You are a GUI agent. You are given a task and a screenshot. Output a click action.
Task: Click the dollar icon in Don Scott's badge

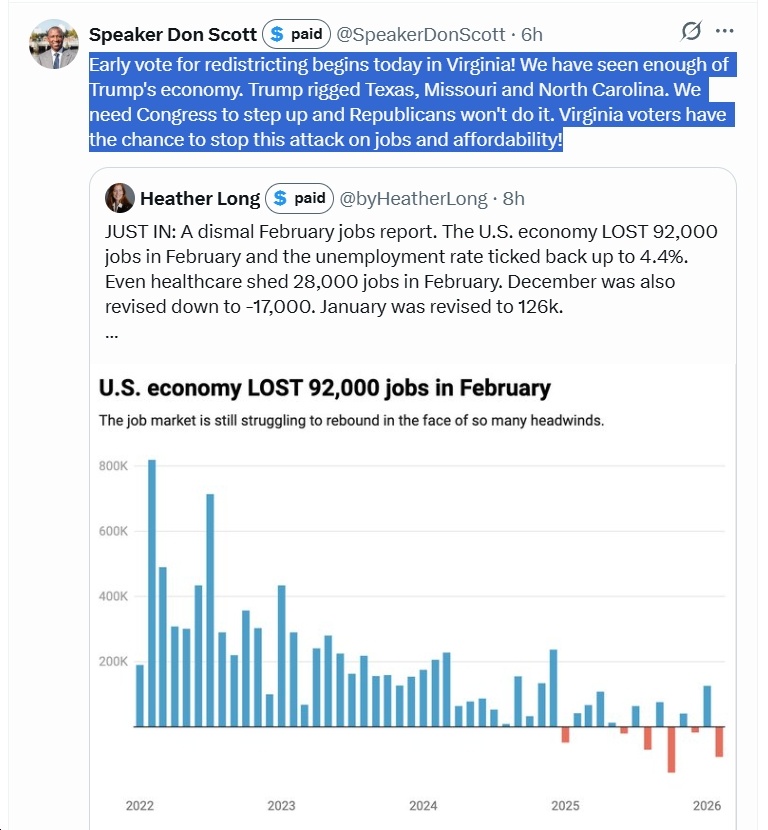pyautogui.click(x=276, y=34)
